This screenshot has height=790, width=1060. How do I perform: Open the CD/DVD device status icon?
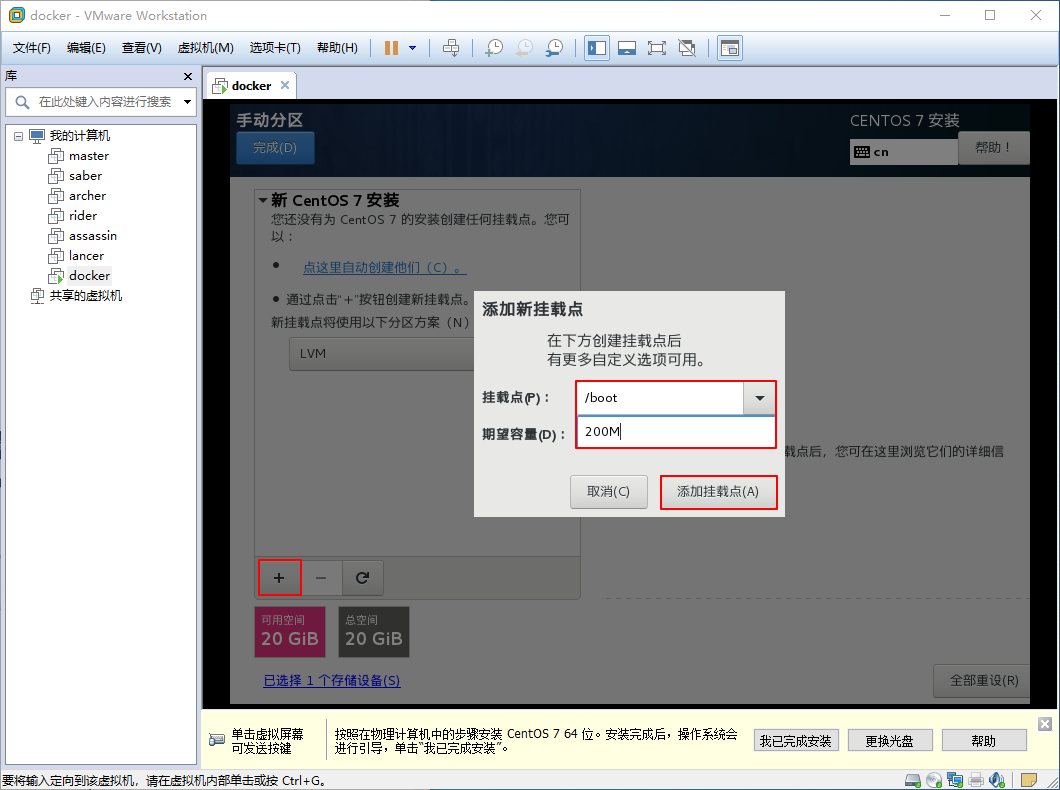tap(934, 779)
